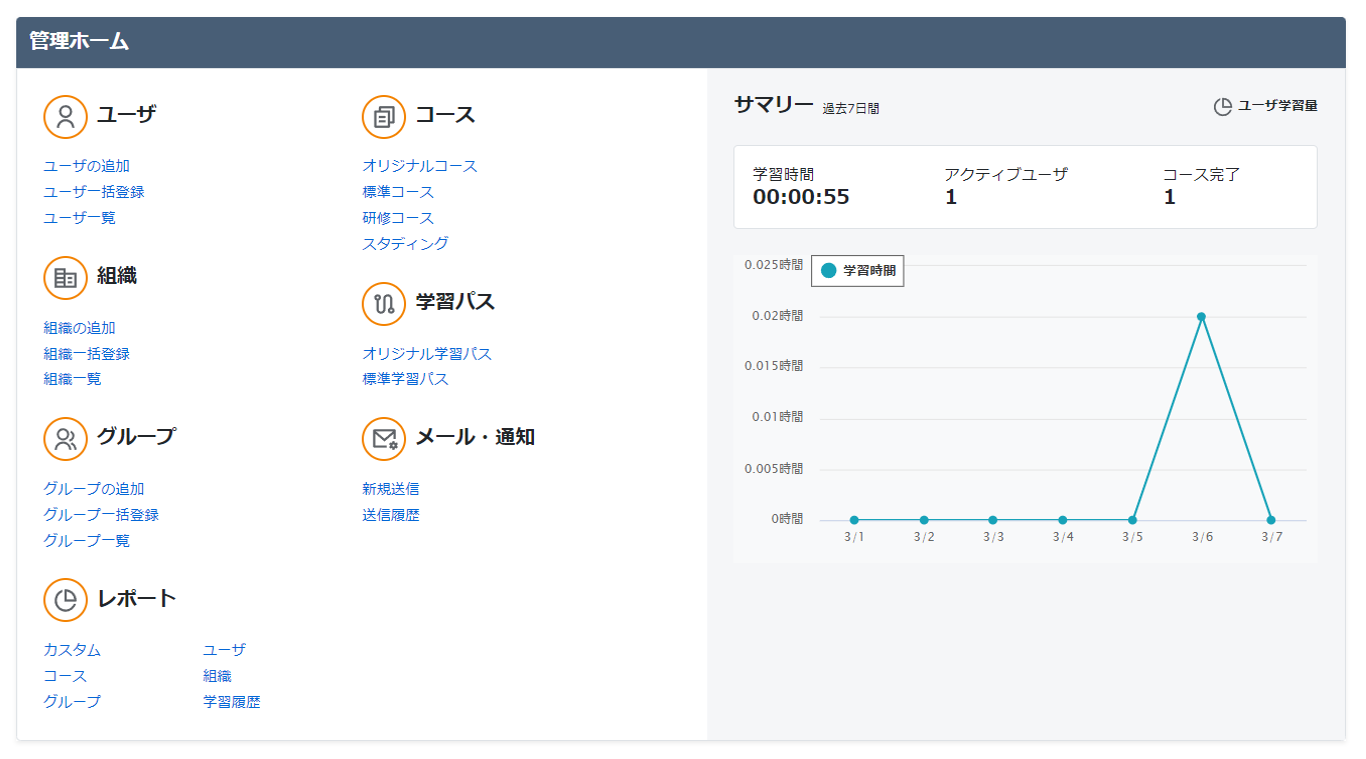Click the 学習パス section path icon
Screen dimensions: 1366x759
click(x=384, y=303)
